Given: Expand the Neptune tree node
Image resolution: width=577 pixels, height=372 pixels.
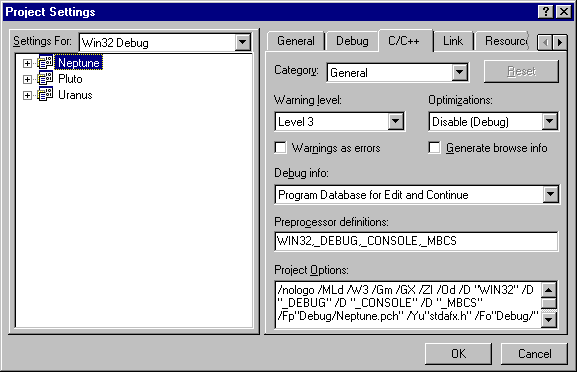Looking at the screenshot, I should pos(27,63).
